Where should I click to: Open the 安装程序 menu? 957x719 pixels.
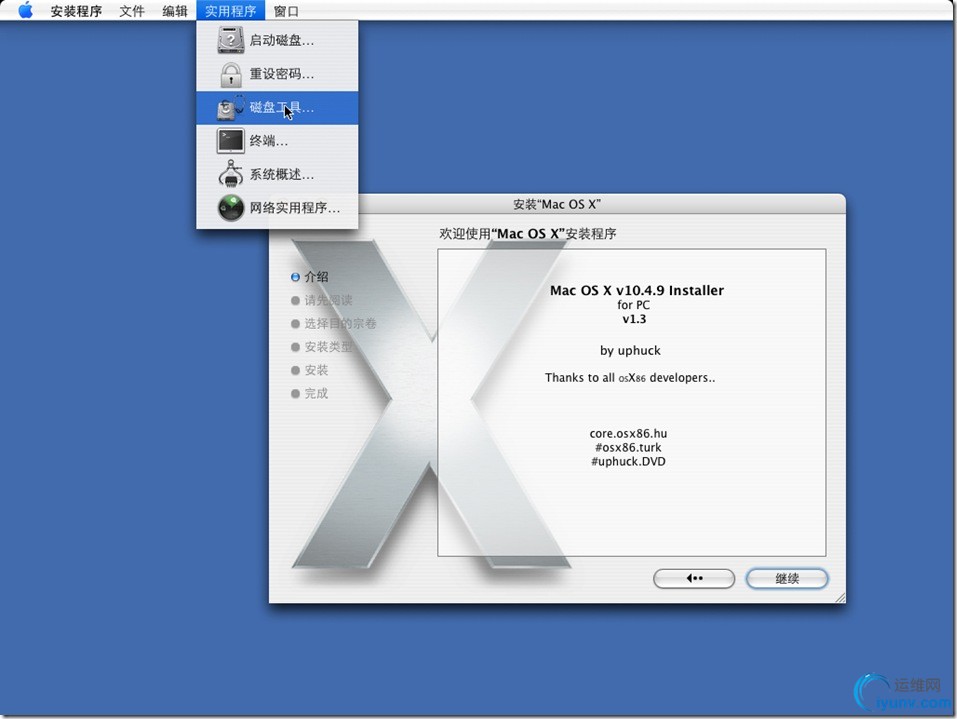coord(76,11)
